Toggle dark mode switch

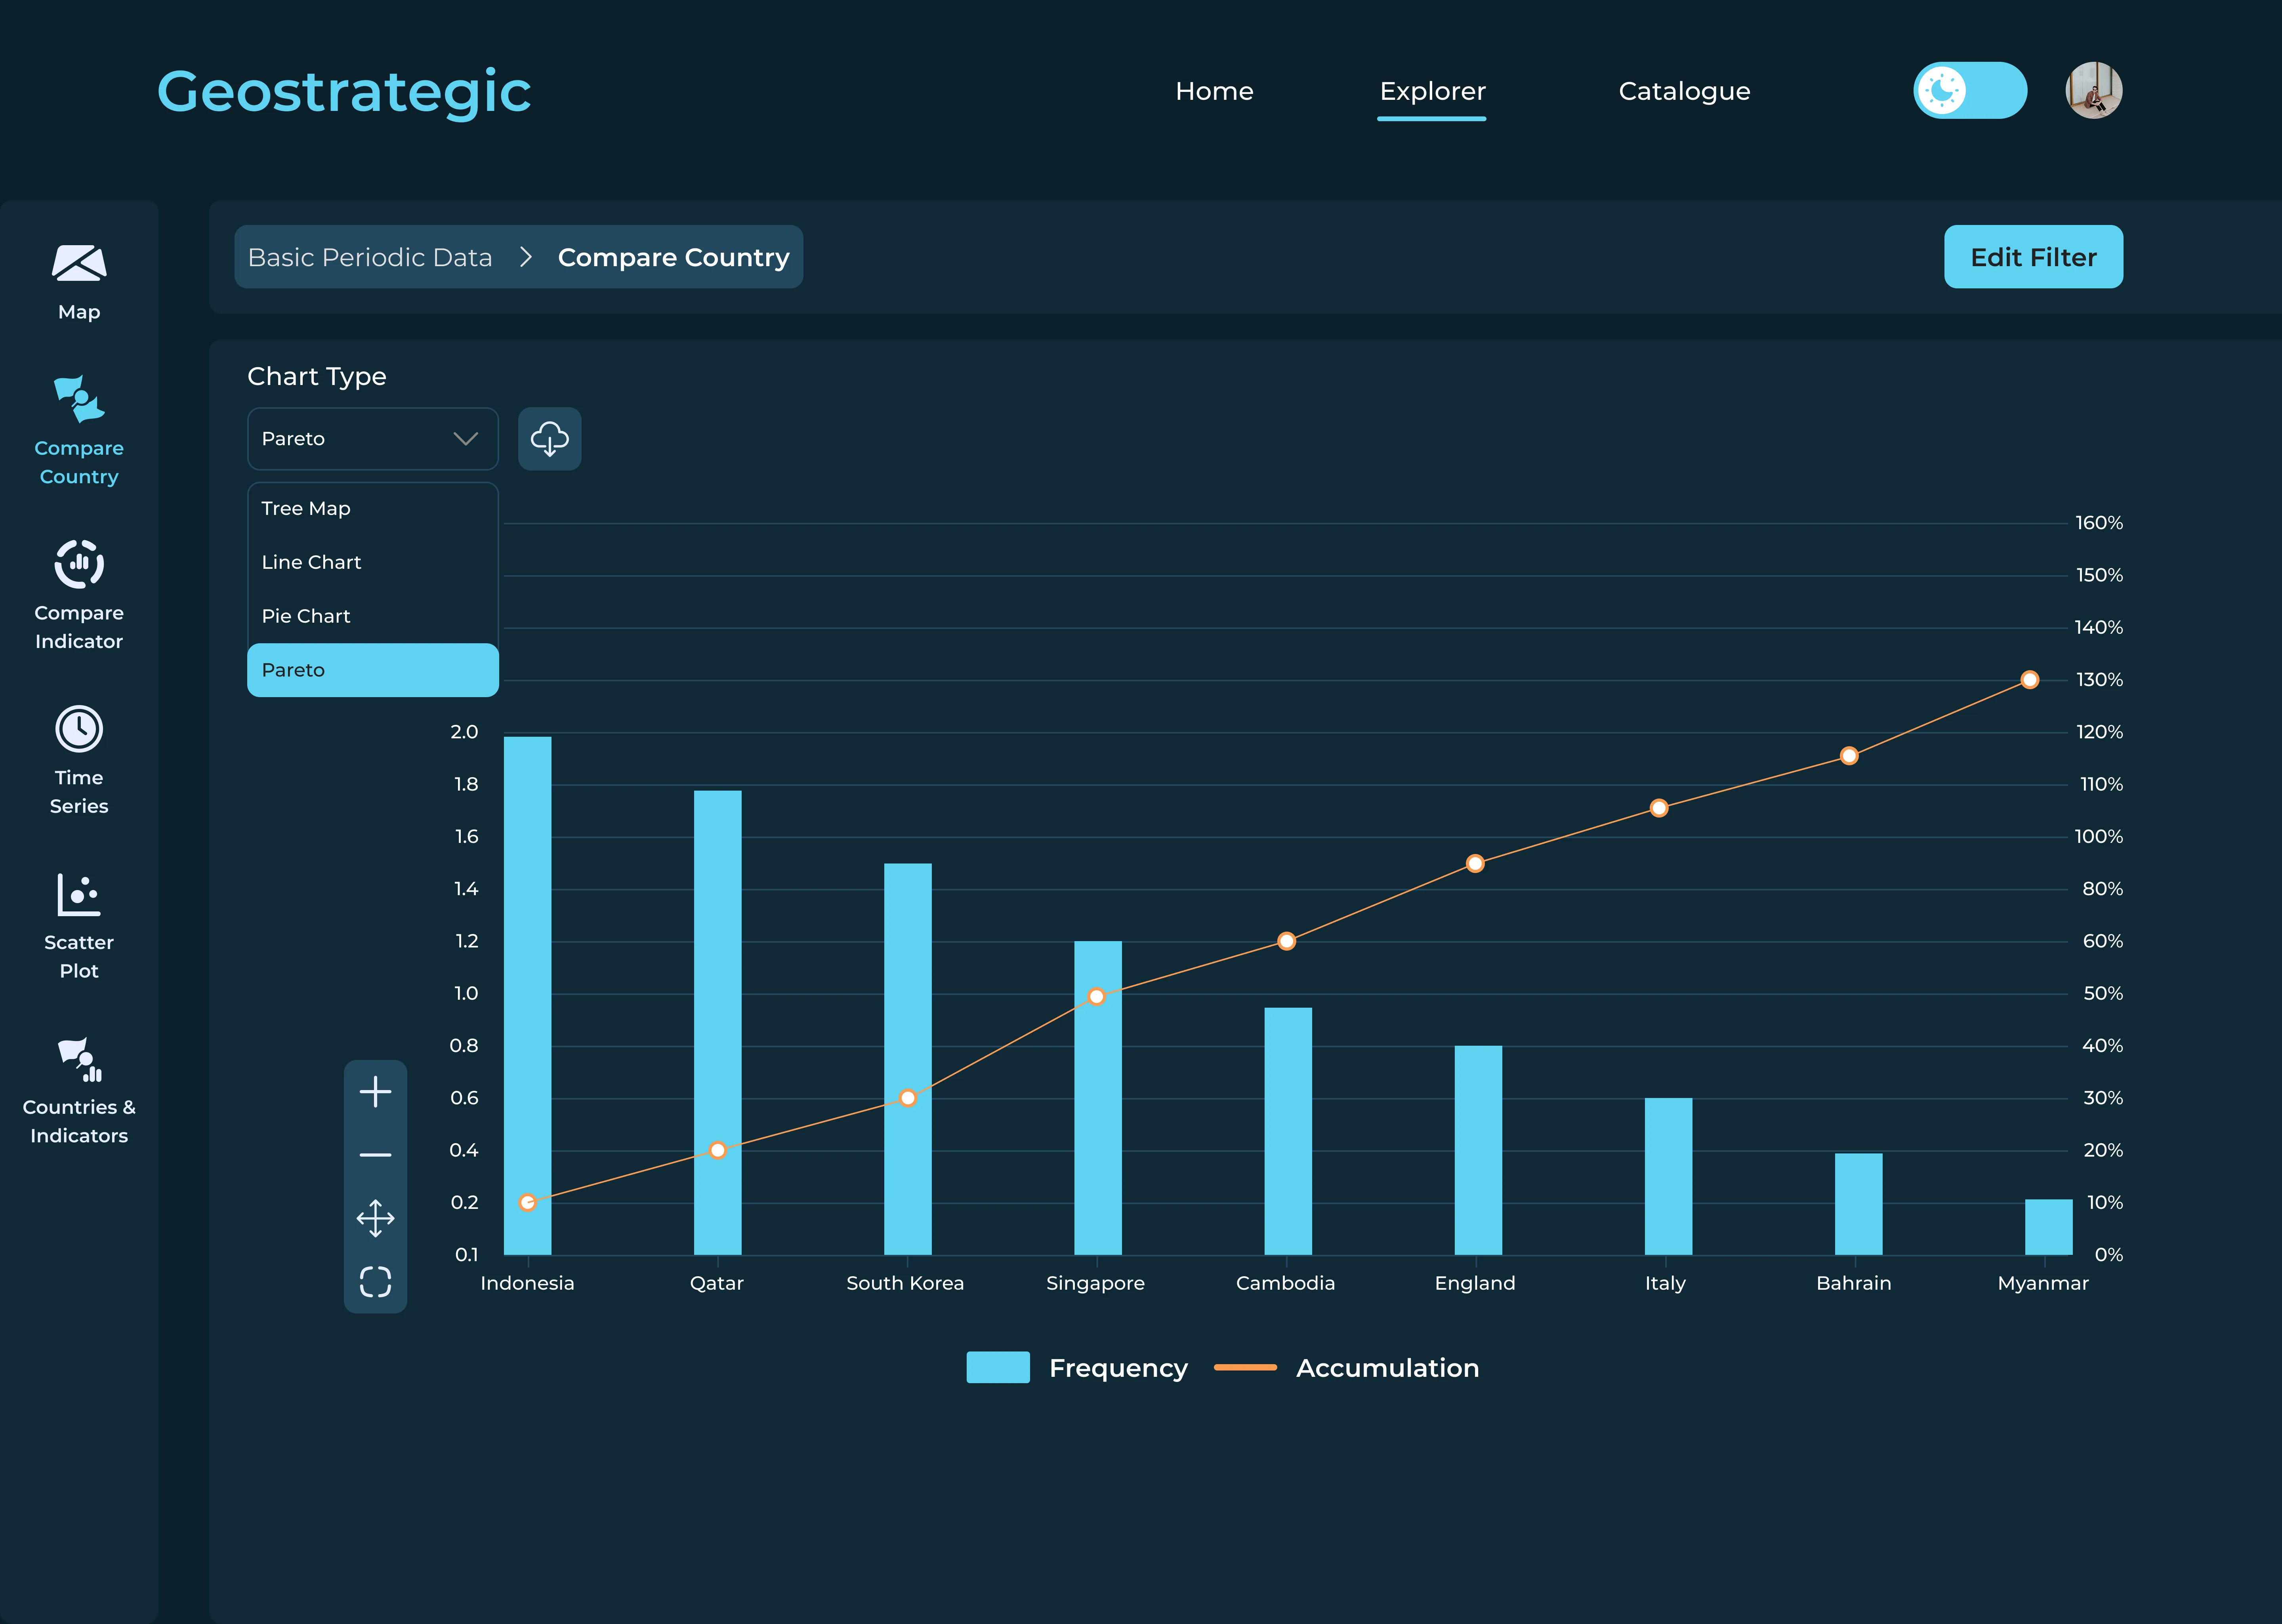(1970, 90)
